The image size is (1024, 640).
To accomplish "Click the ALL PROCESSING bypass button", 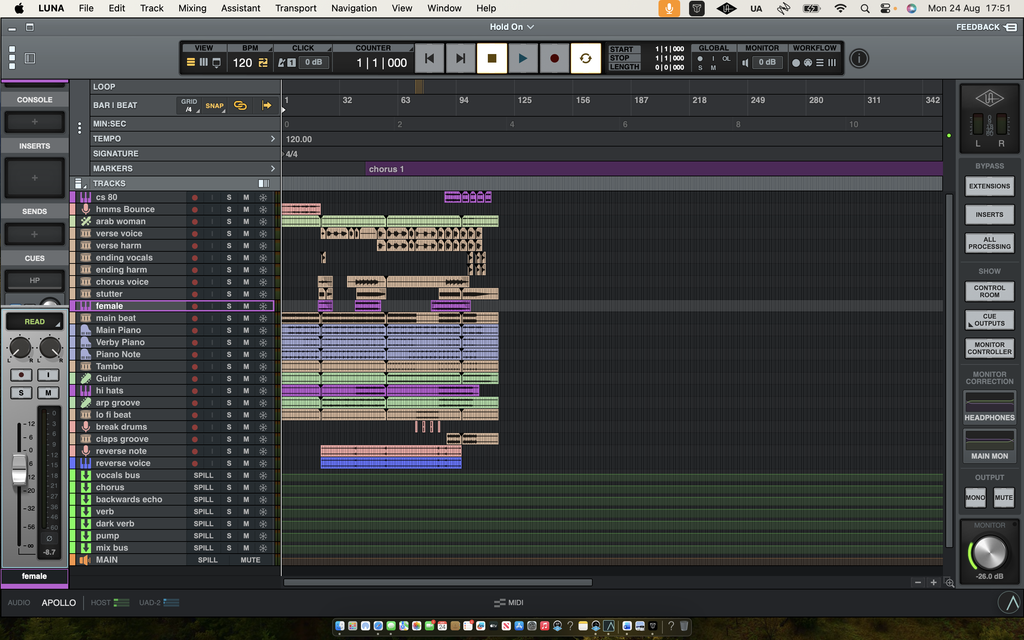I will 989,243.
